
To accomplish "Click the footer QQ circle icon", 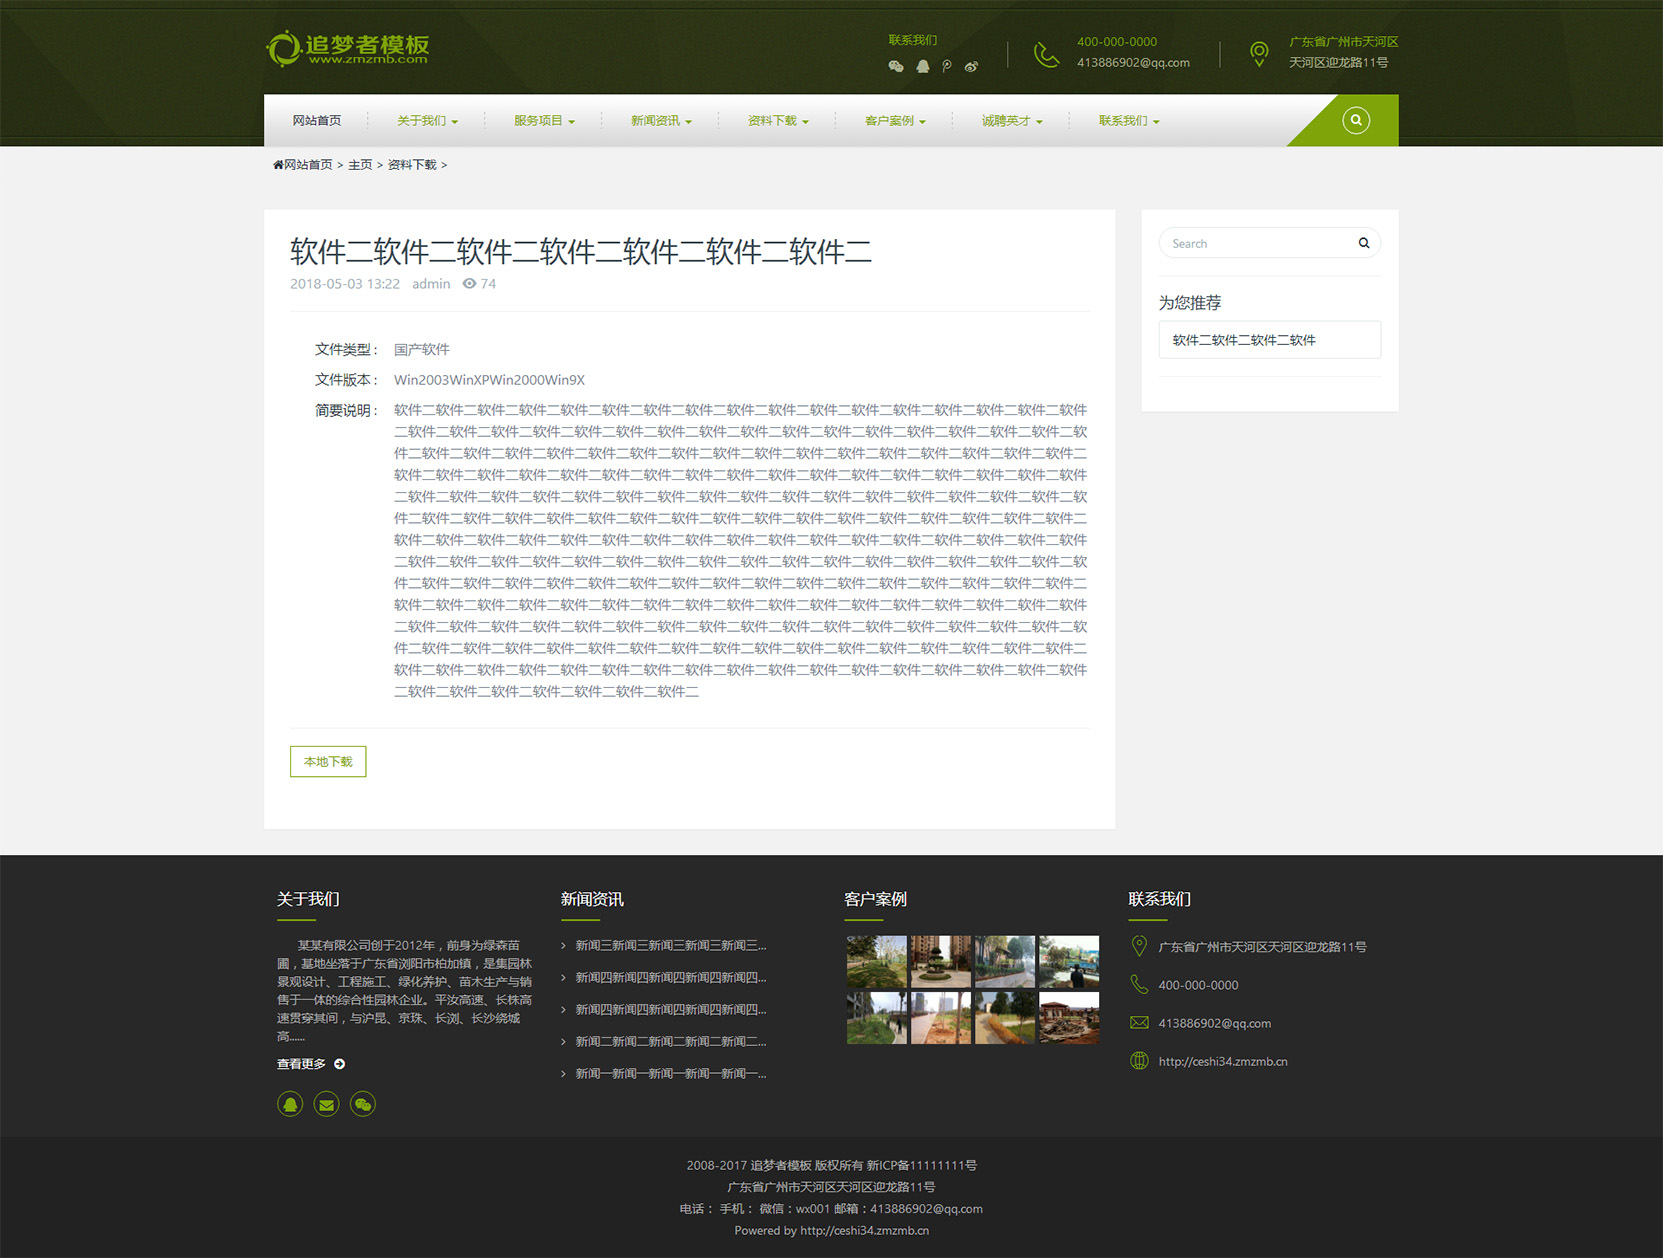I will 290,1104.
